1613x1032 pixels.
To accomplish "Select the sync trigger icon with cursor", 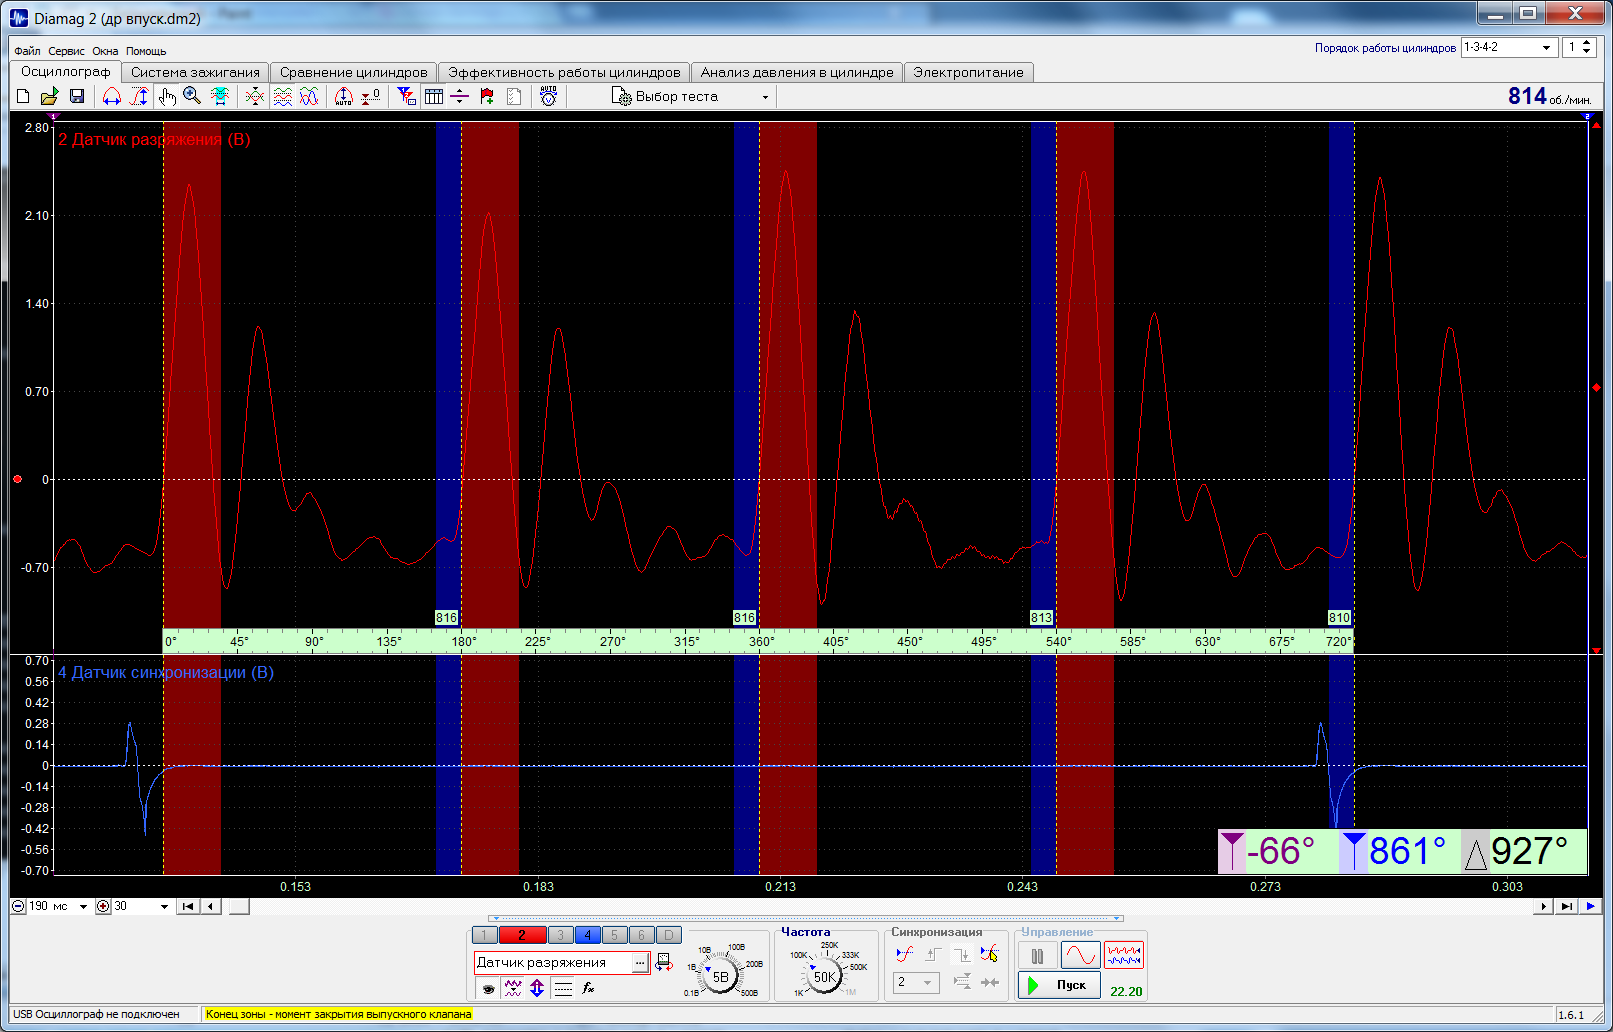I will (x=990, y=954).
